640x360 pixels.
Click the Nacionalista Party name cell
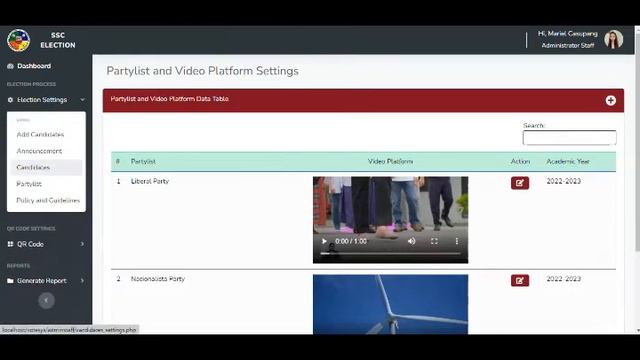pos(158,279)
